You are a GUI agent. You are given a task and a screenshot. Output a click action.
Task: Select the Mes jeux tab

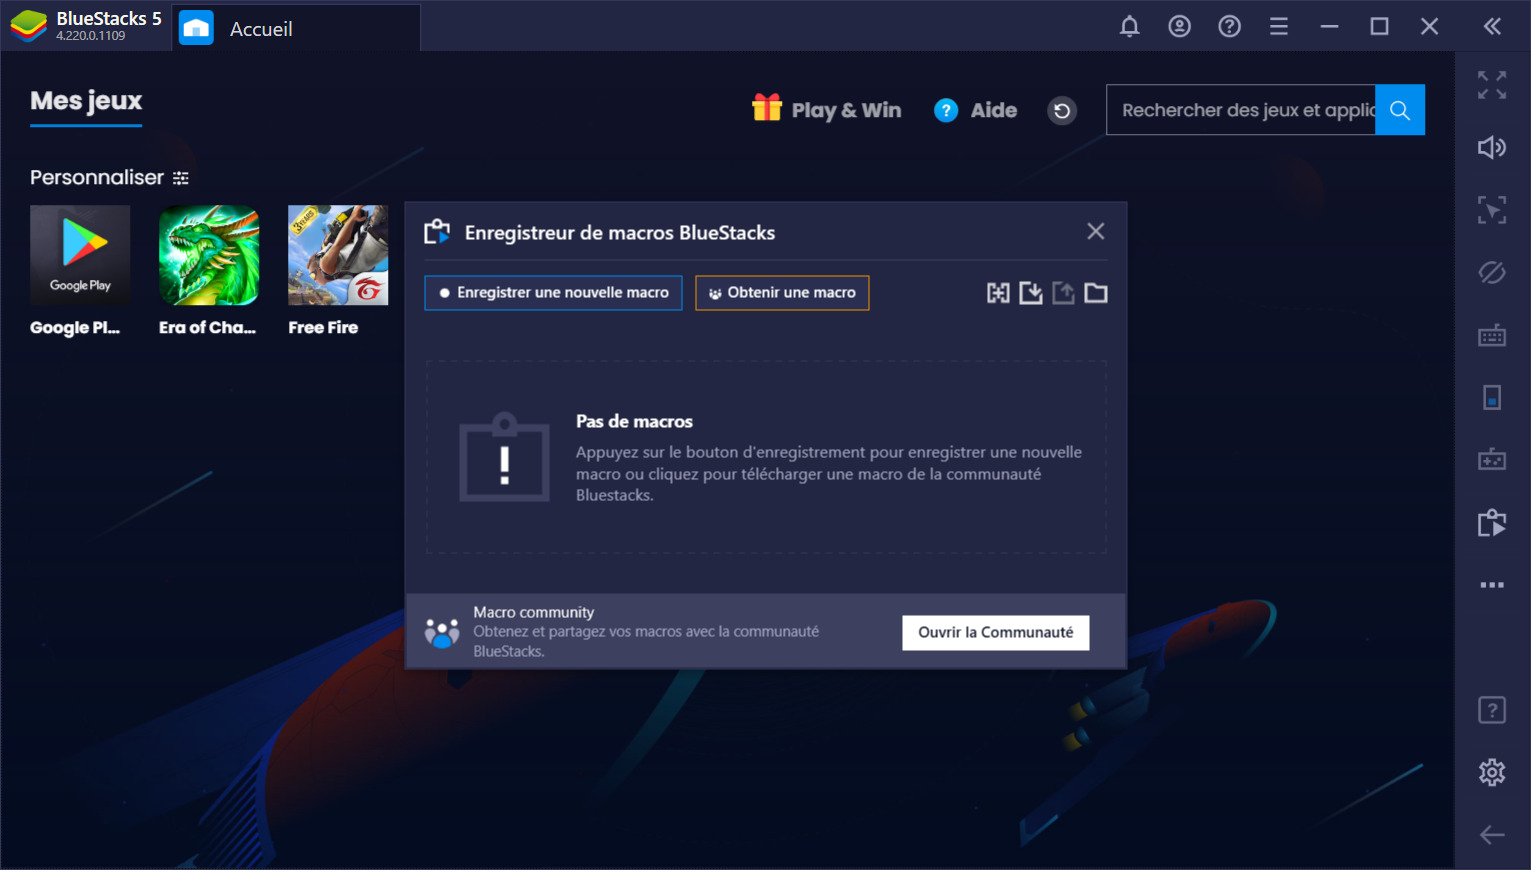[86, 102]
